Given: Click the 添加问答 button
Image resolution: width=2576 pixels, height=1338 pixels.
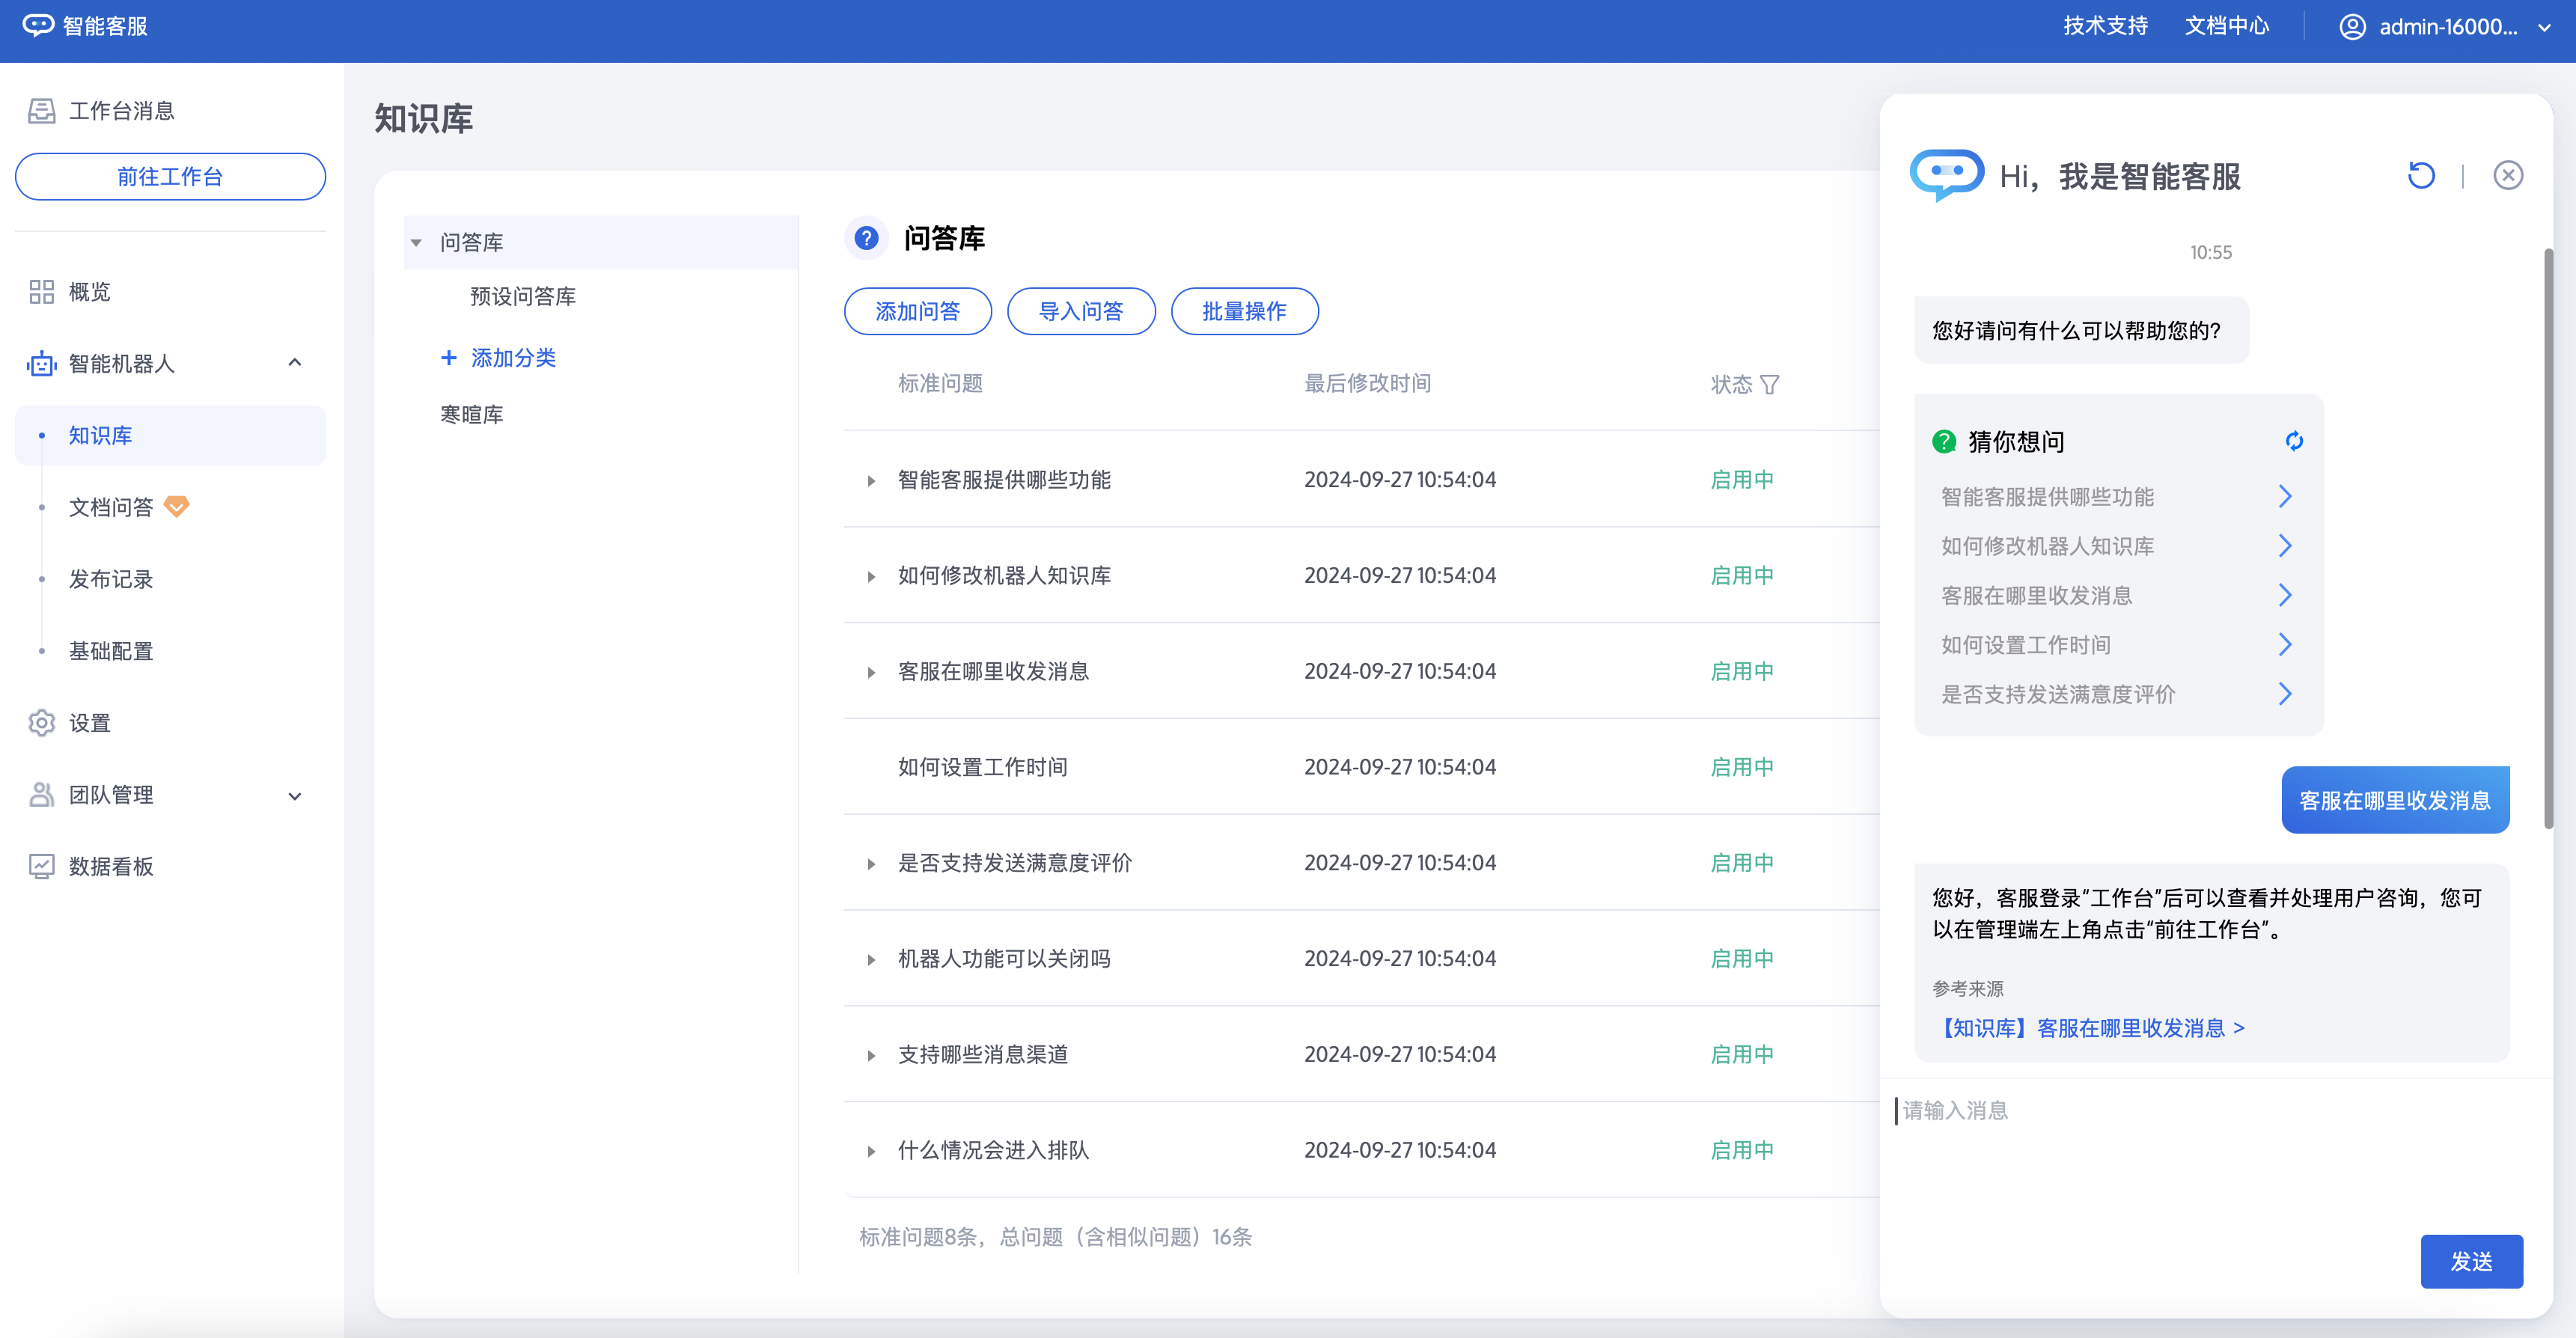Looking at the screenshot, I should (x=917, y=311).
